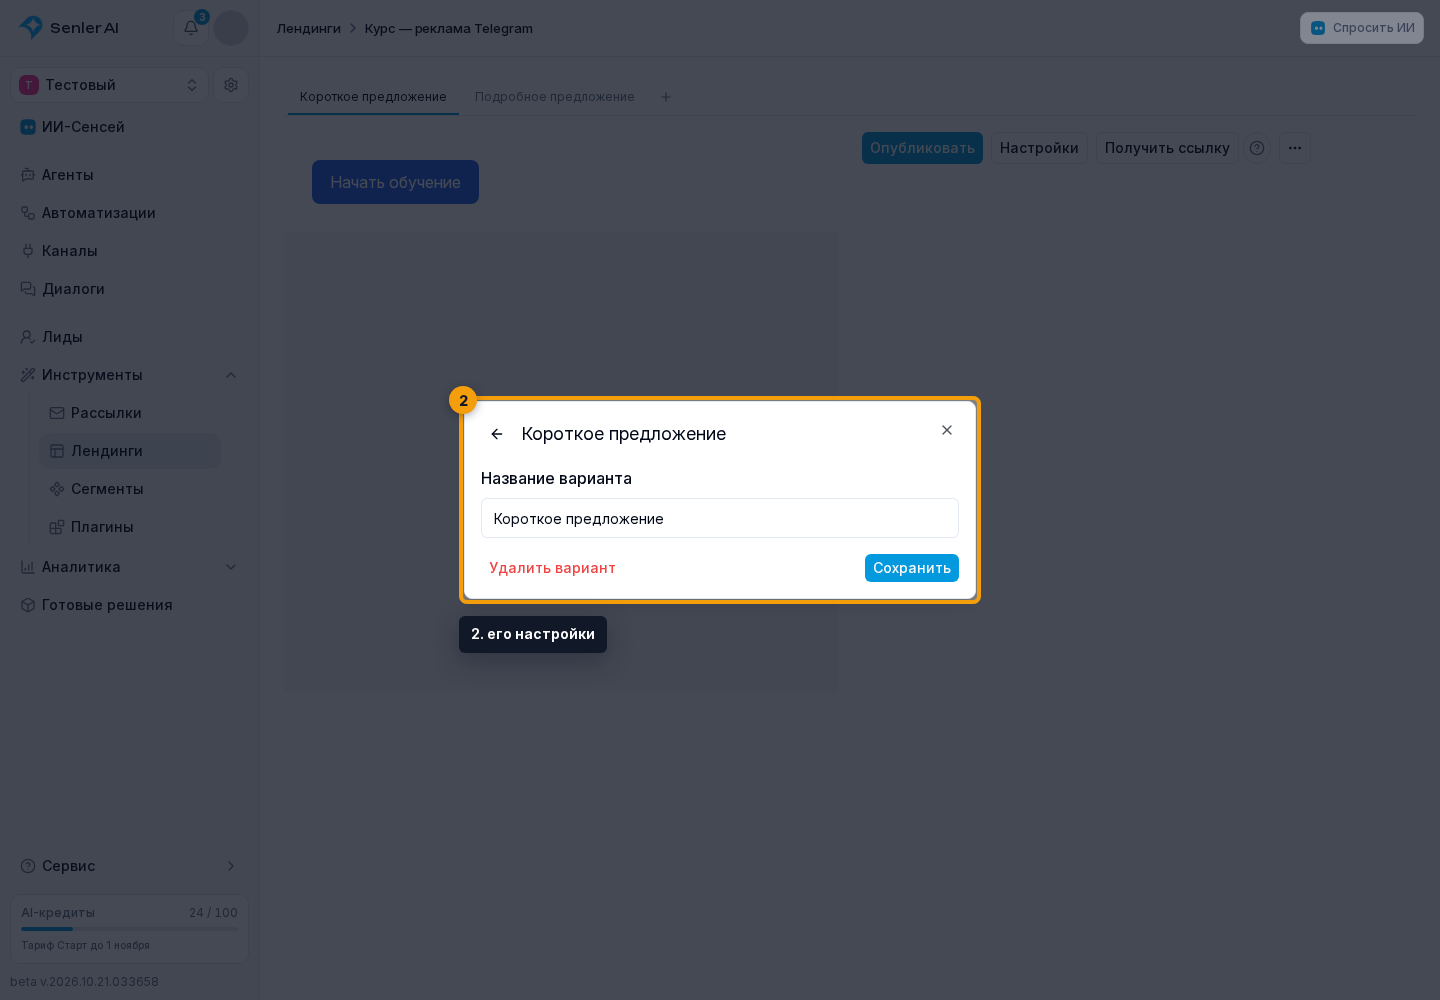Open Диалоги in the sidebar

[x=129, y=289]
